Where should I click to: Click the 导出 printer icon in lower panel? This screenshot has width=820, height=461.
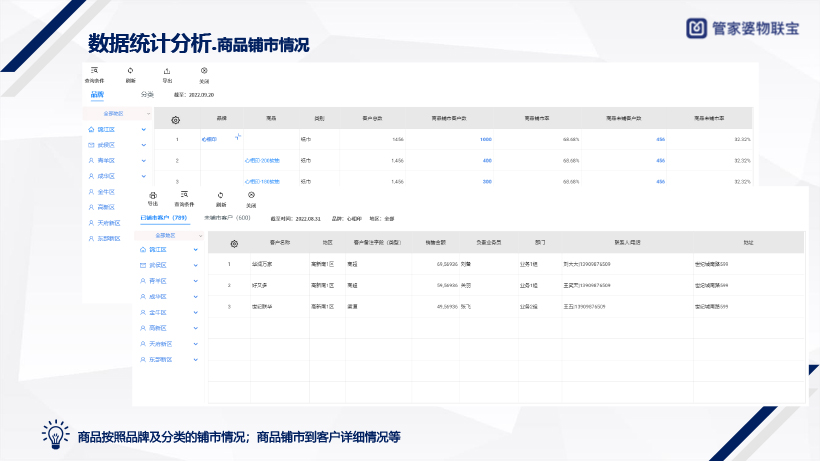[x=153, y=194]
